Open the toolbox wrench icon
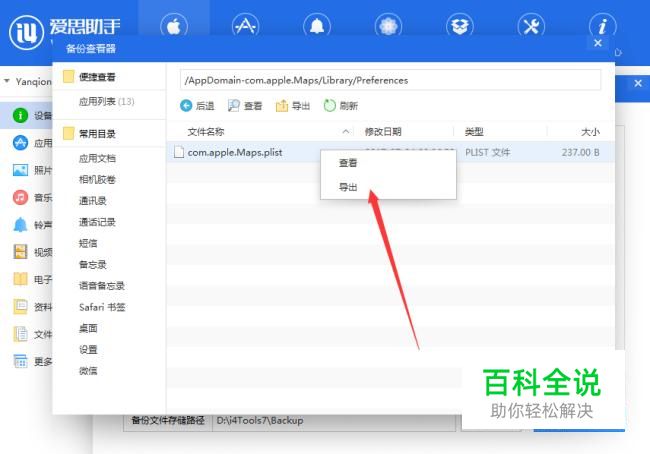Screen dimensions: 650x454 [x=531, y=27]
